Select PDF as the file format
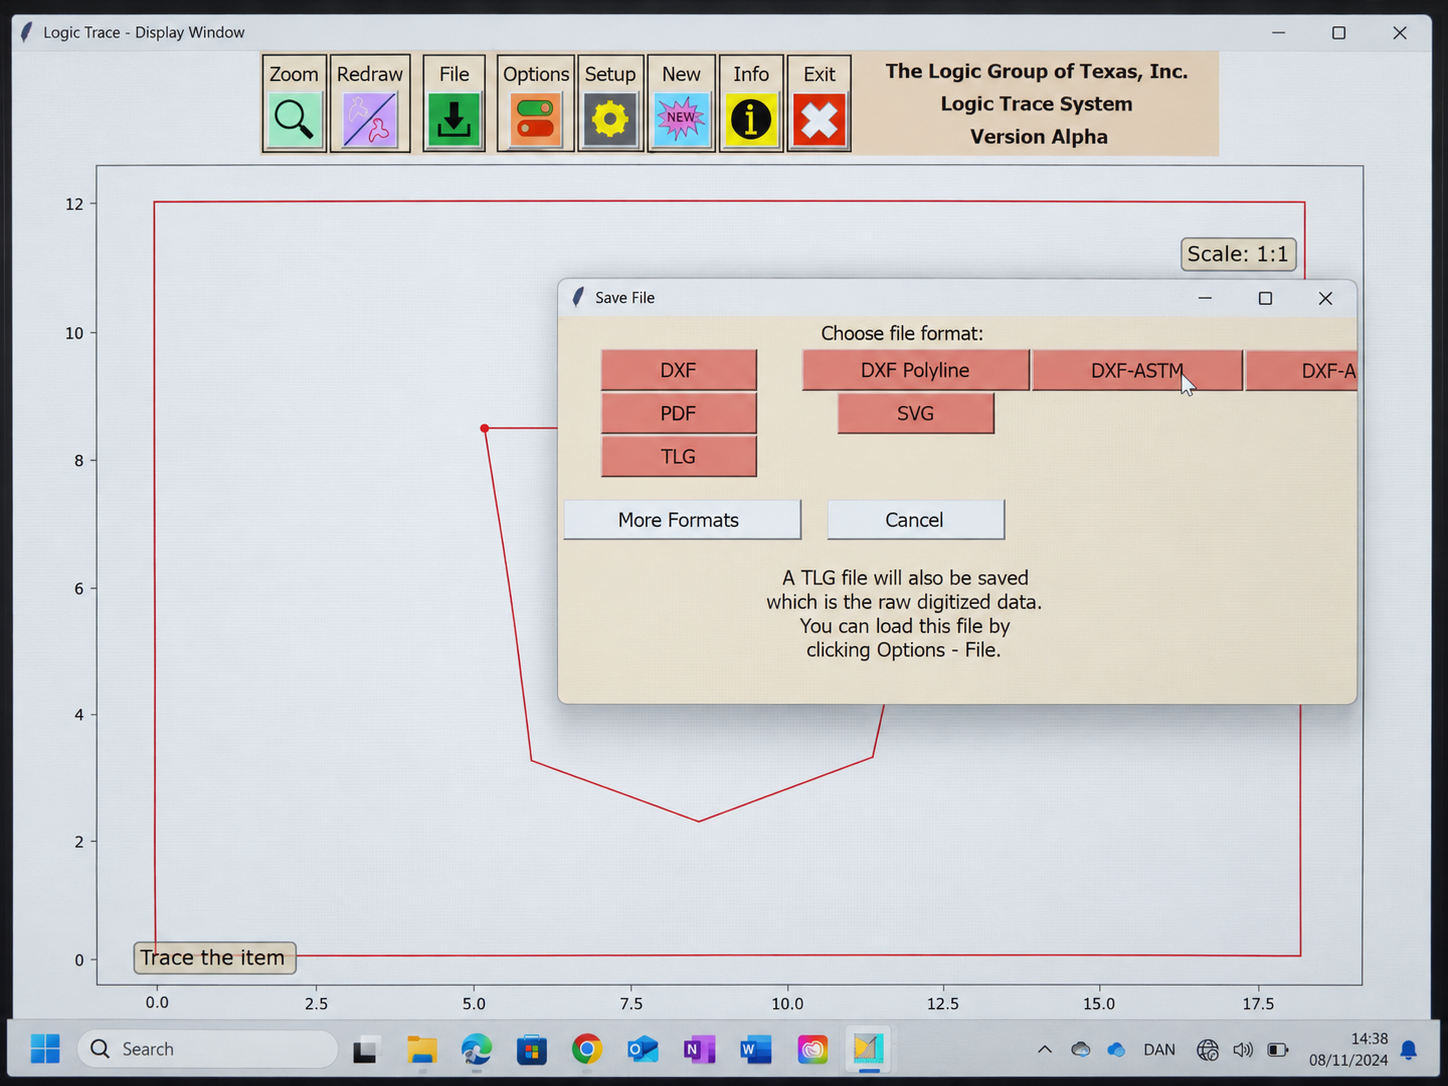 coord(678,413)
